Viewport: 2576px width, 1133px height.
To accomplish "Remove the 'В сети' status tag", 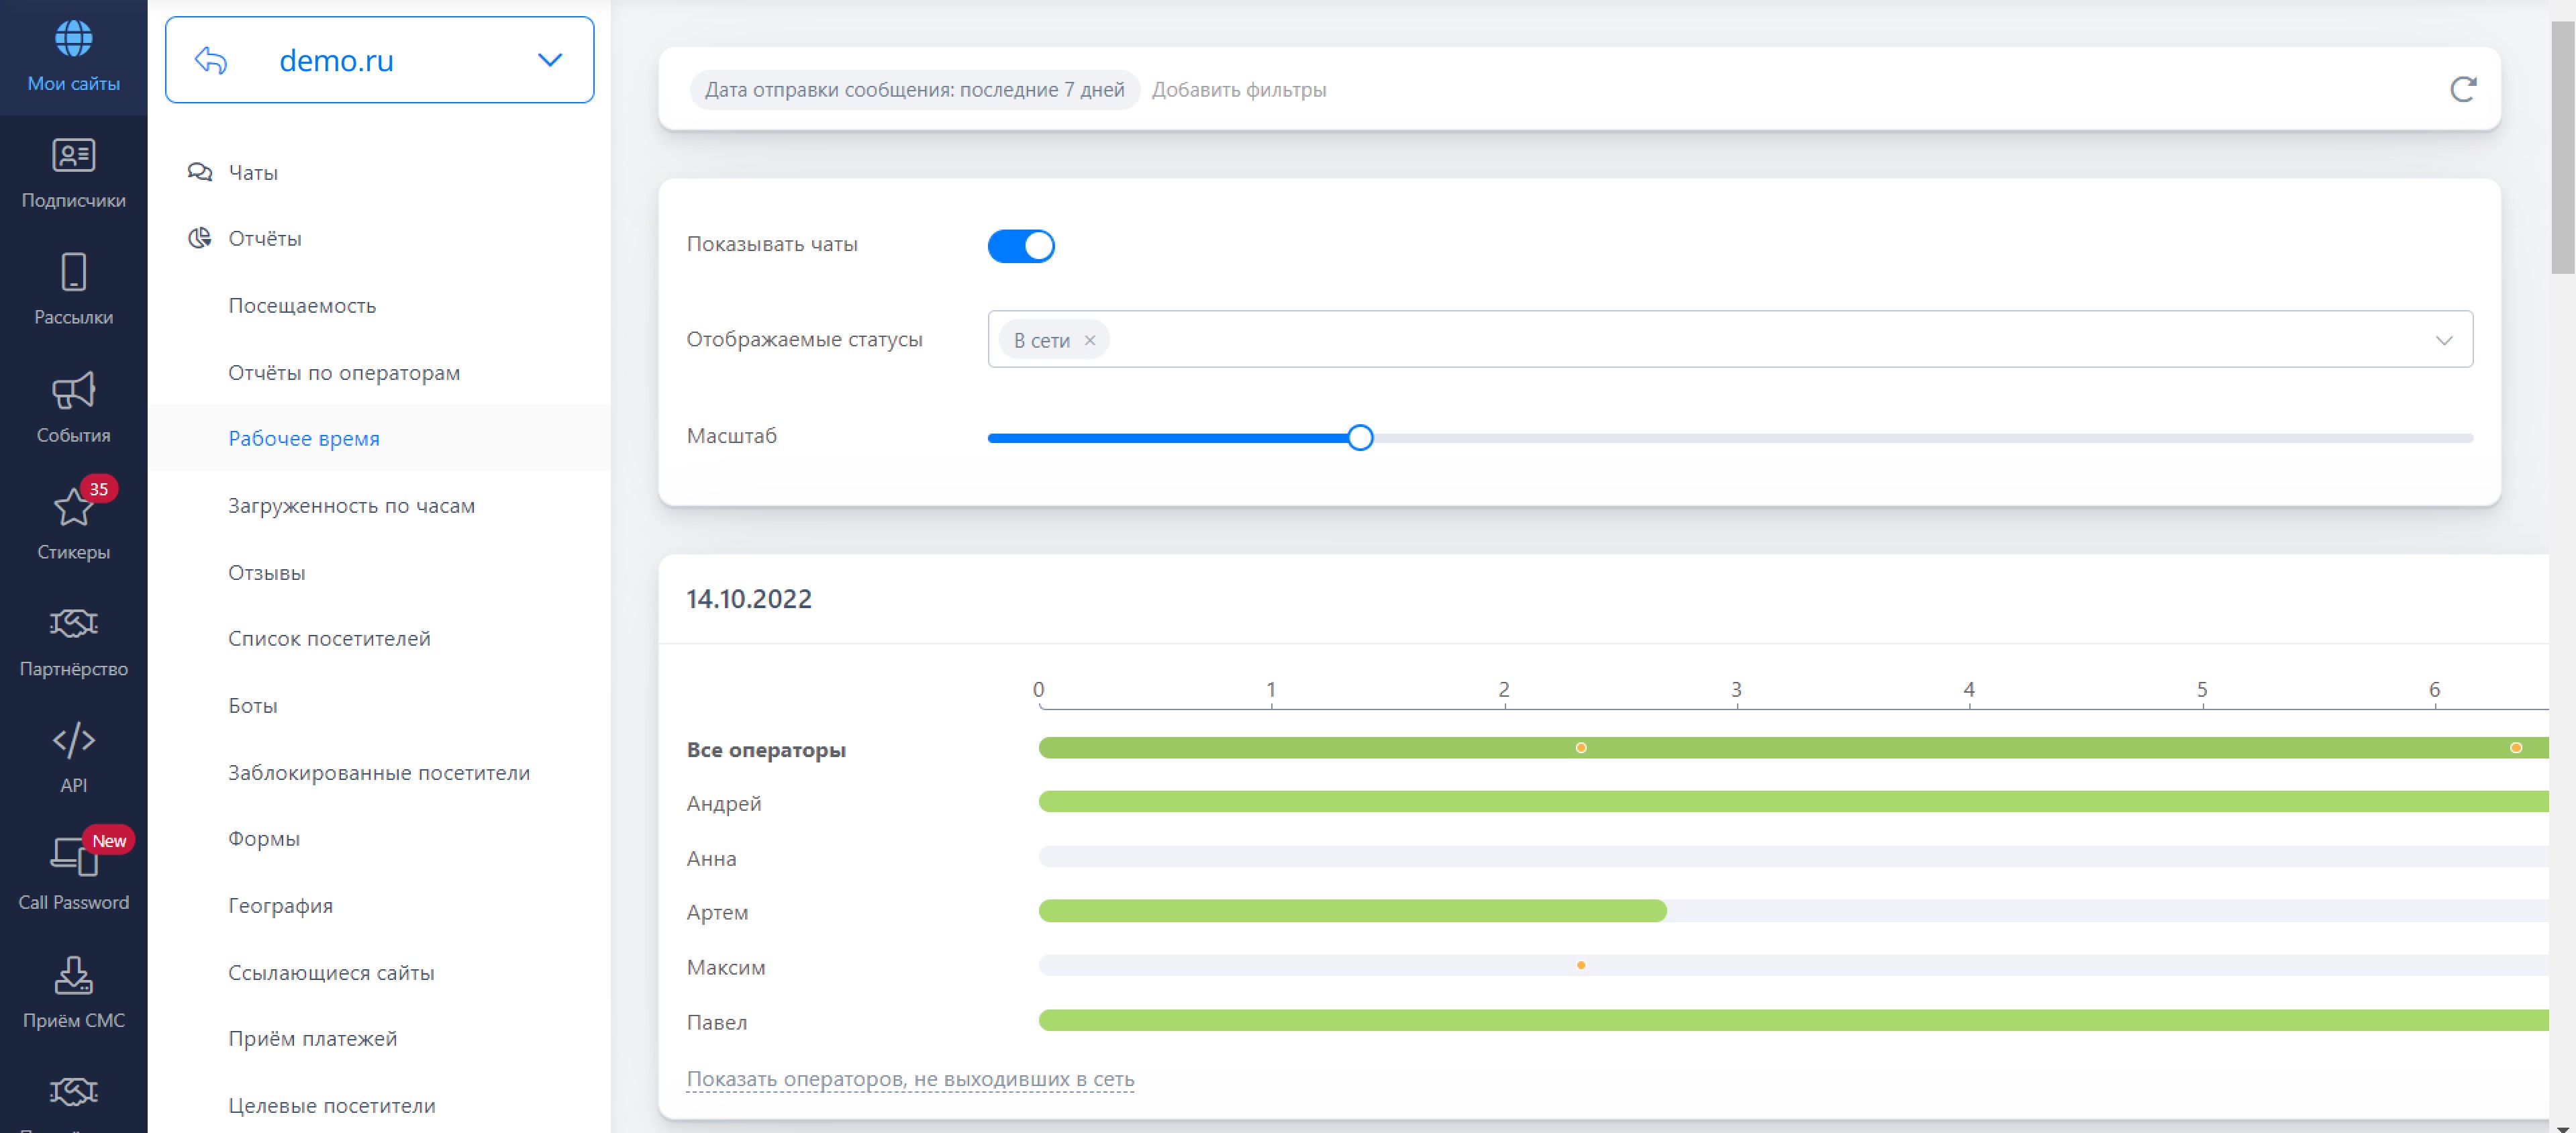I will point(1090,340).
